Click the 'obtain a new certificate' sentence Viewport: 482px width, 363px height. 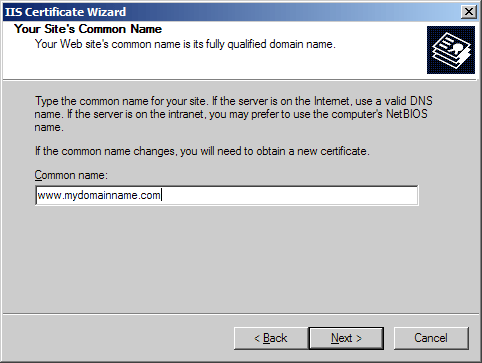point(202,151)
